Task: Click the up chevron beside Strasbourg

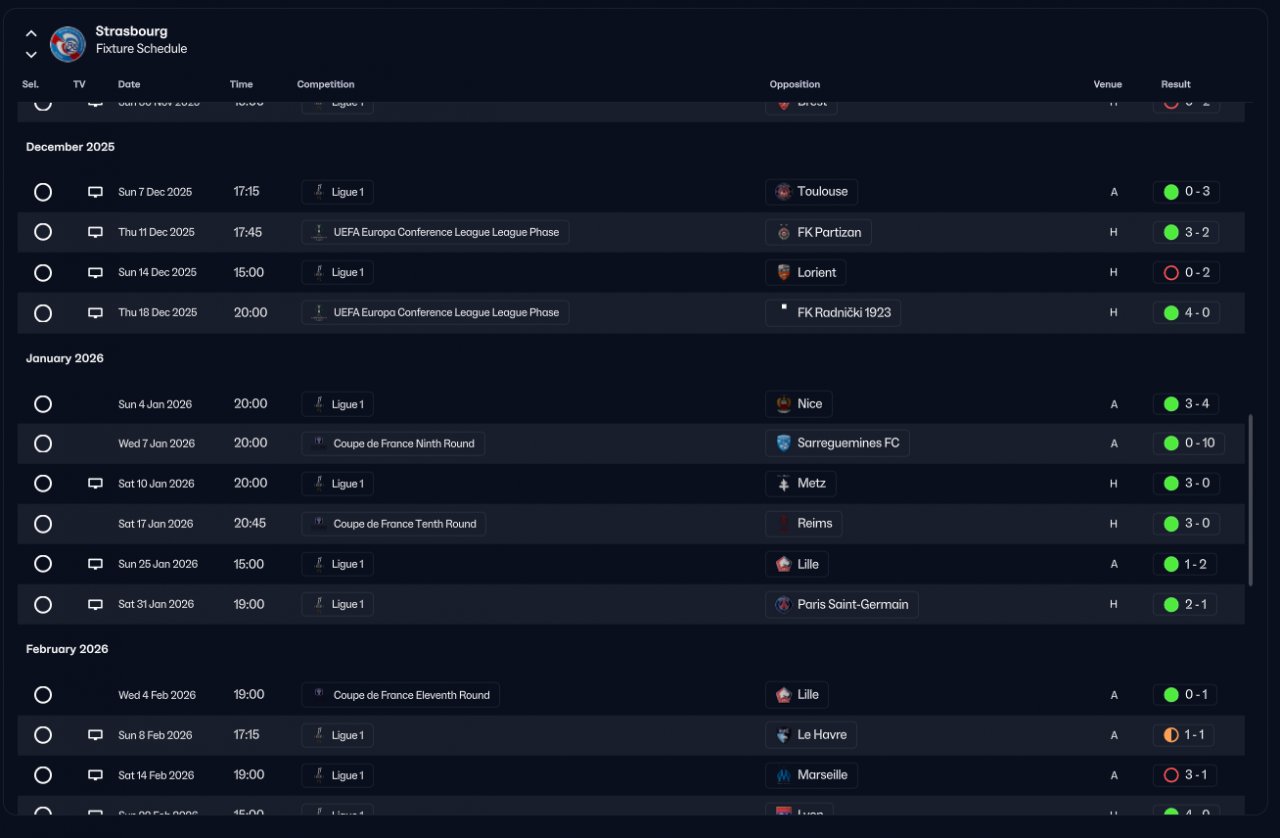Action: [x=31, y=33]
